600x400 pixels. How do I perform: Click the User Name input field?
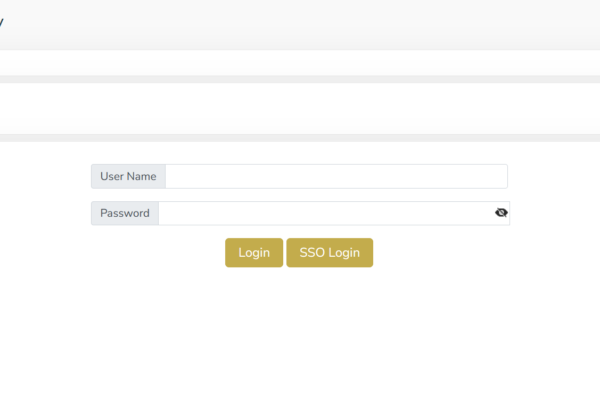[x=336, y=176]
